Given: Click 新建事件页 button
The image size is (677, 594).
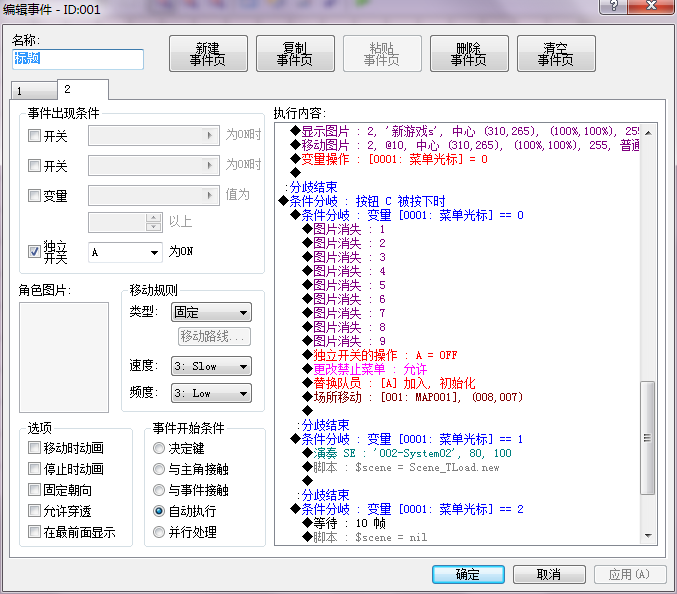Looking at the screenshot, I should (x=208, y=54).
